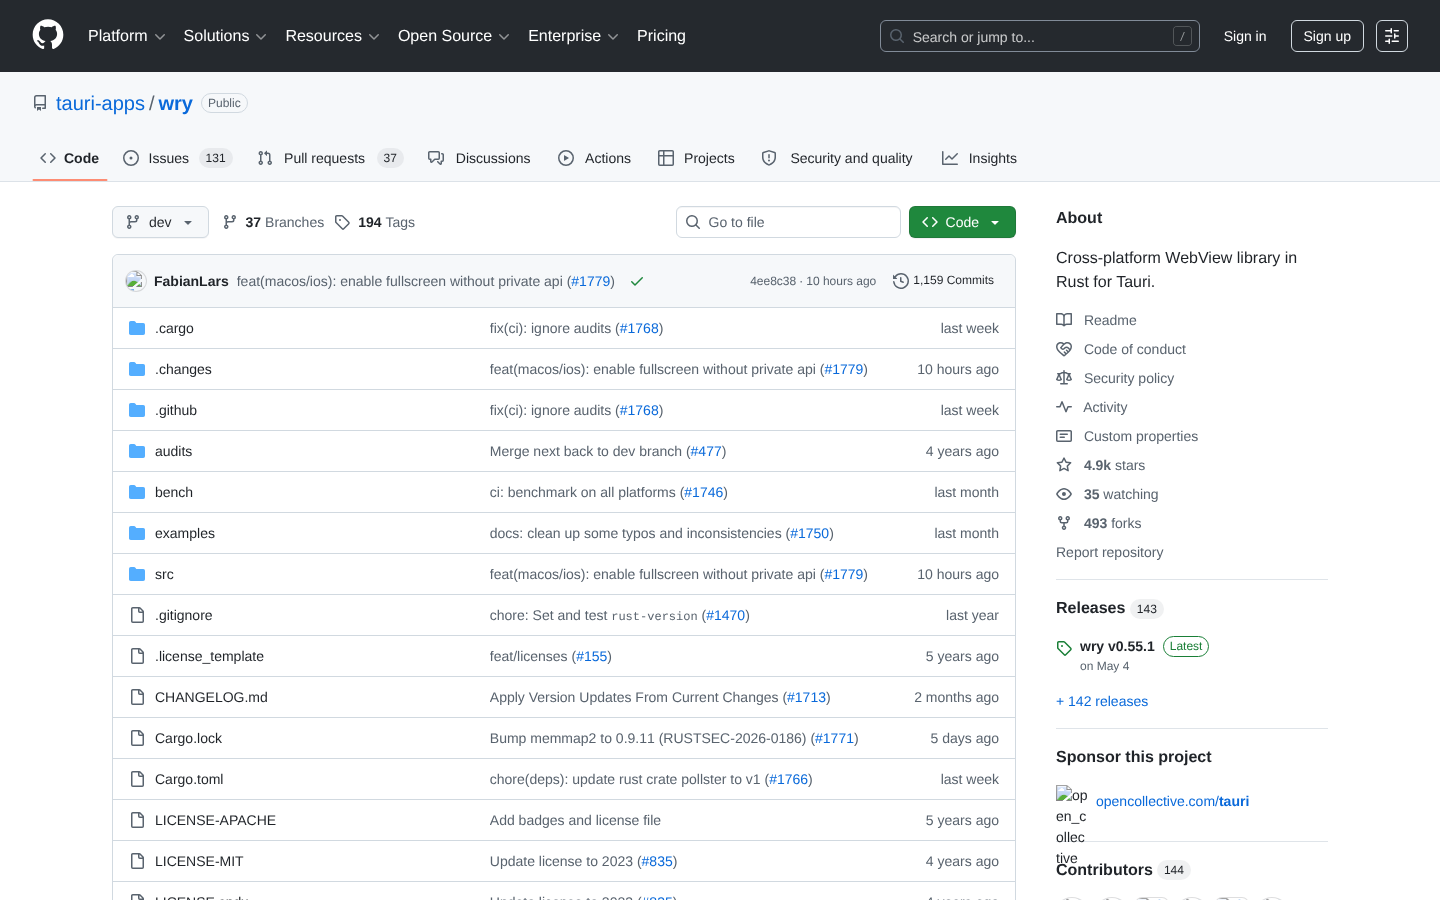This screenshot has width=1440, height=900.
Task: Click the LICENSE-MIT file icon
Action: tap(137, 861)
